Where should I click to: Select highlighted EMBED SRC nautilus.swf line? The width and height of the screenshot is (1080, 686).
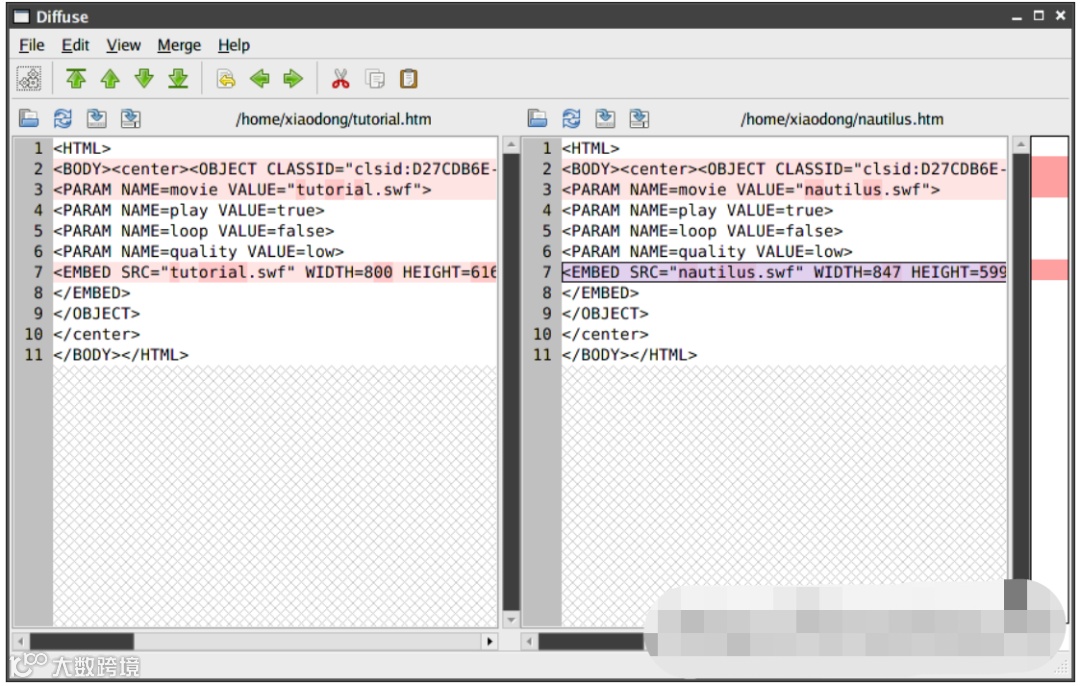[784, 272]
